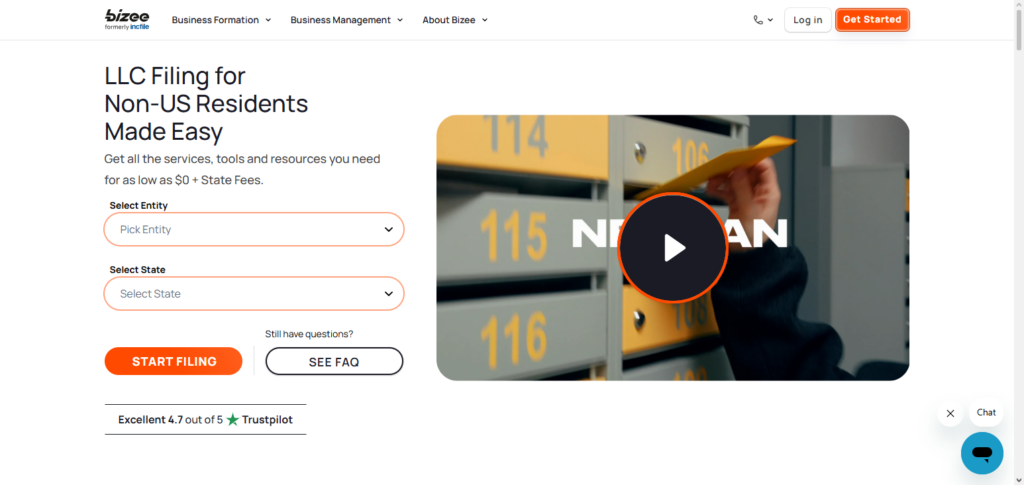Play the mailbox video with the play button
The width and height of the screenshot is (1024, 485).
(672, 247)
